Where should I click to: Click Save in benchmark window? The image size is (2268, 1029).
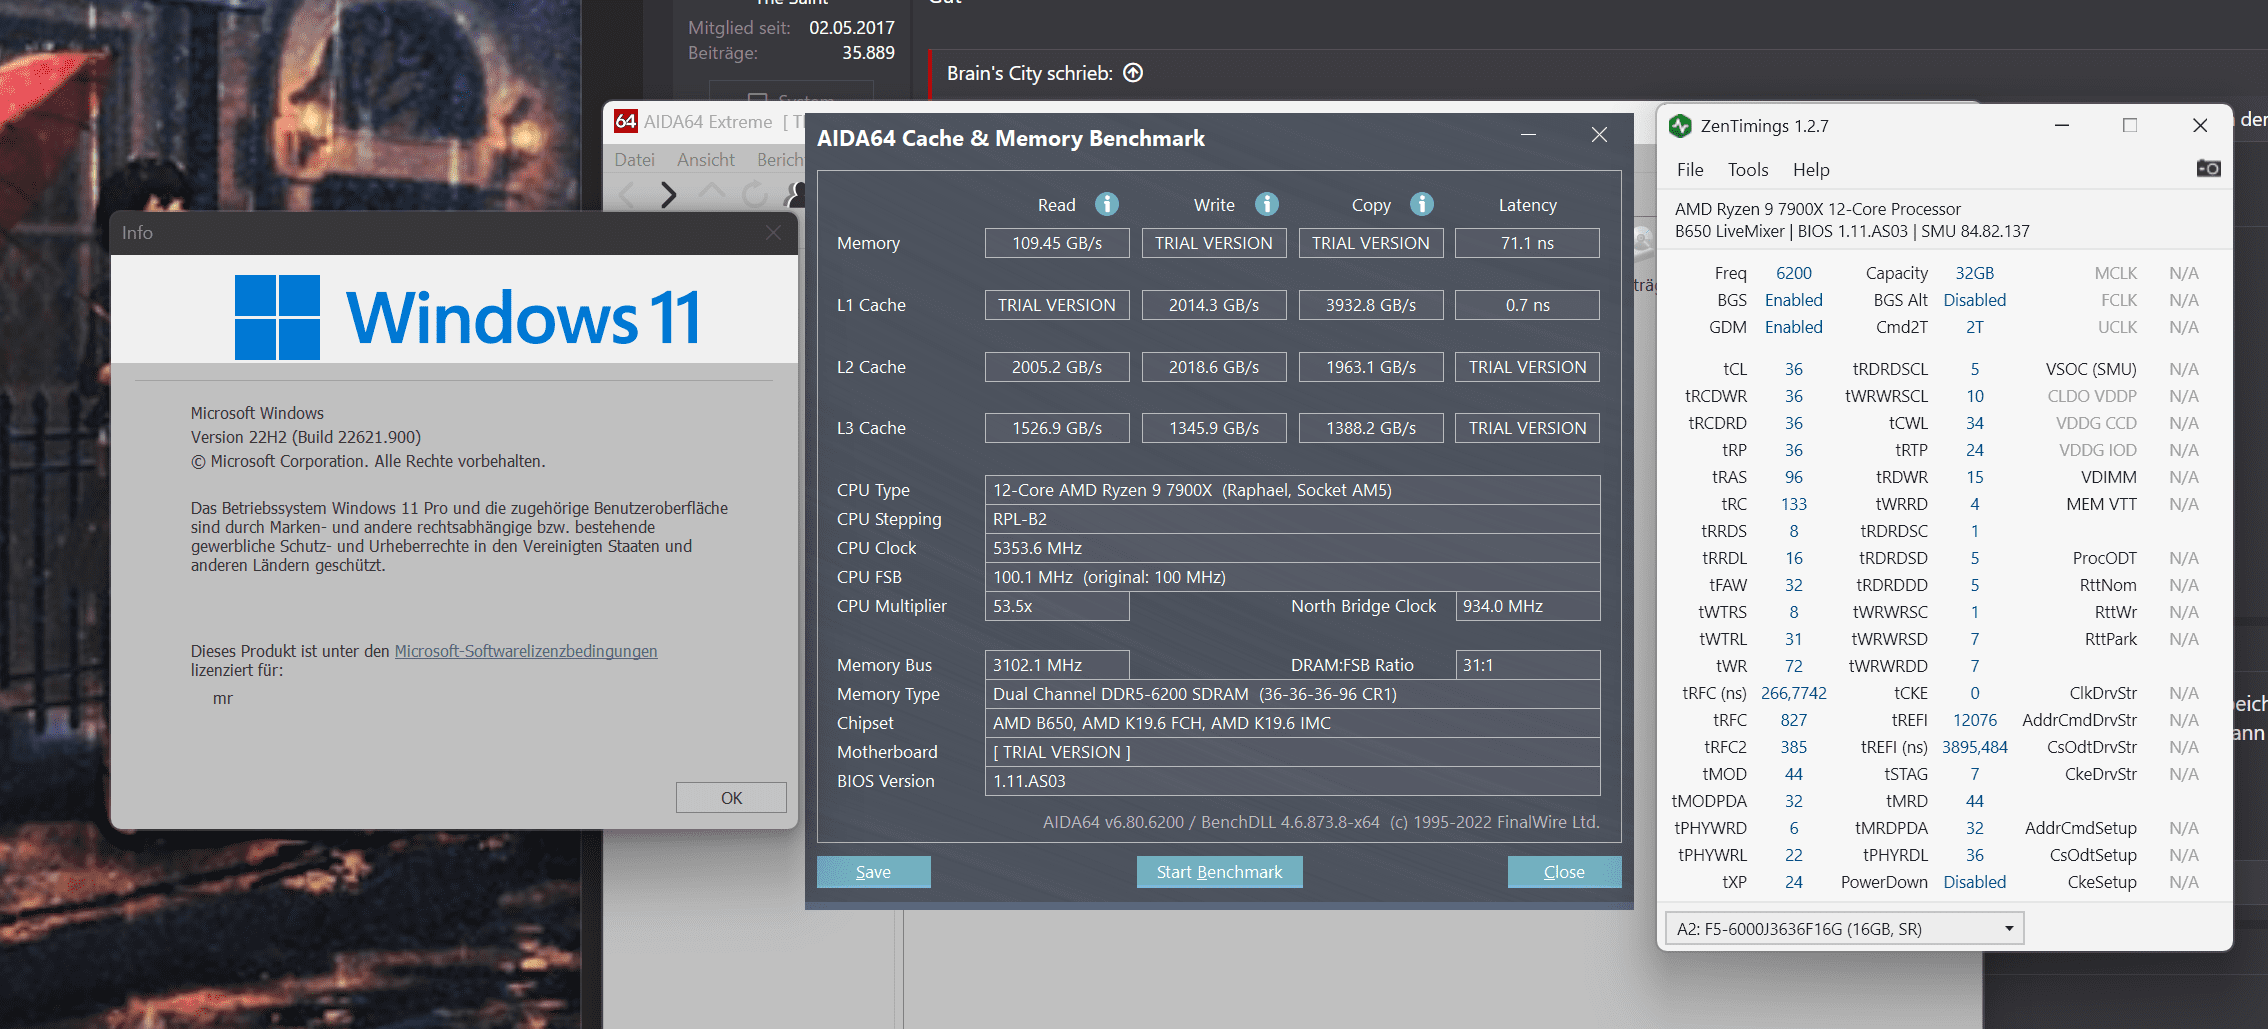(873, 872)
